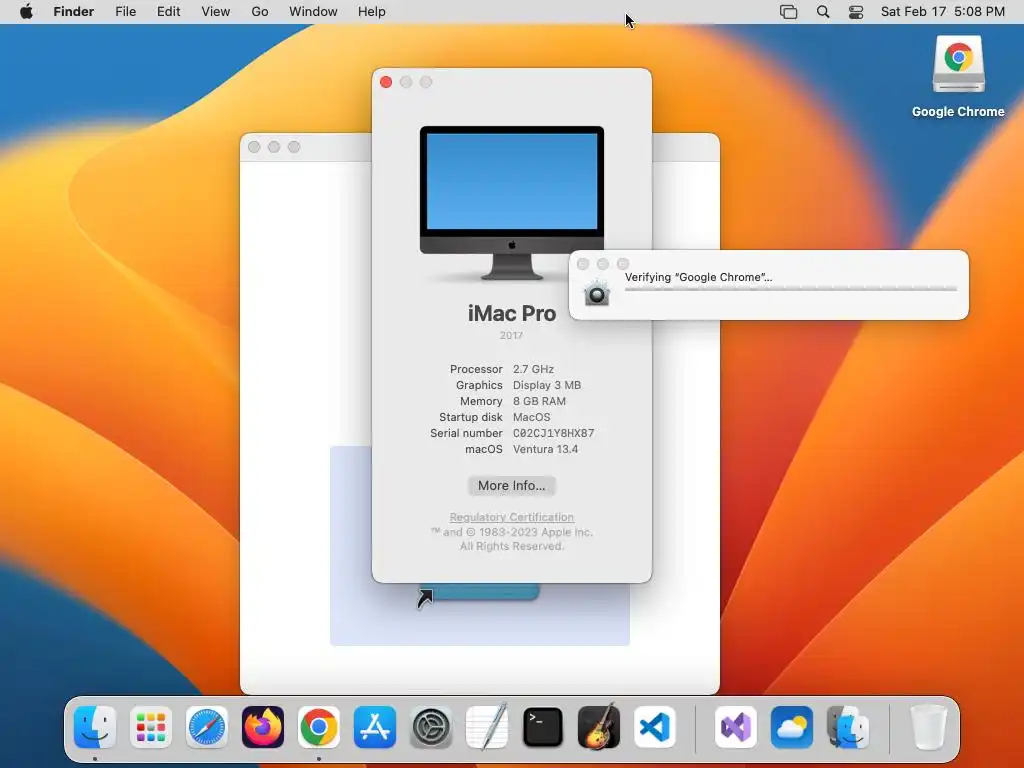Open the Help menu
The image size is (1024, 768).
372,12
